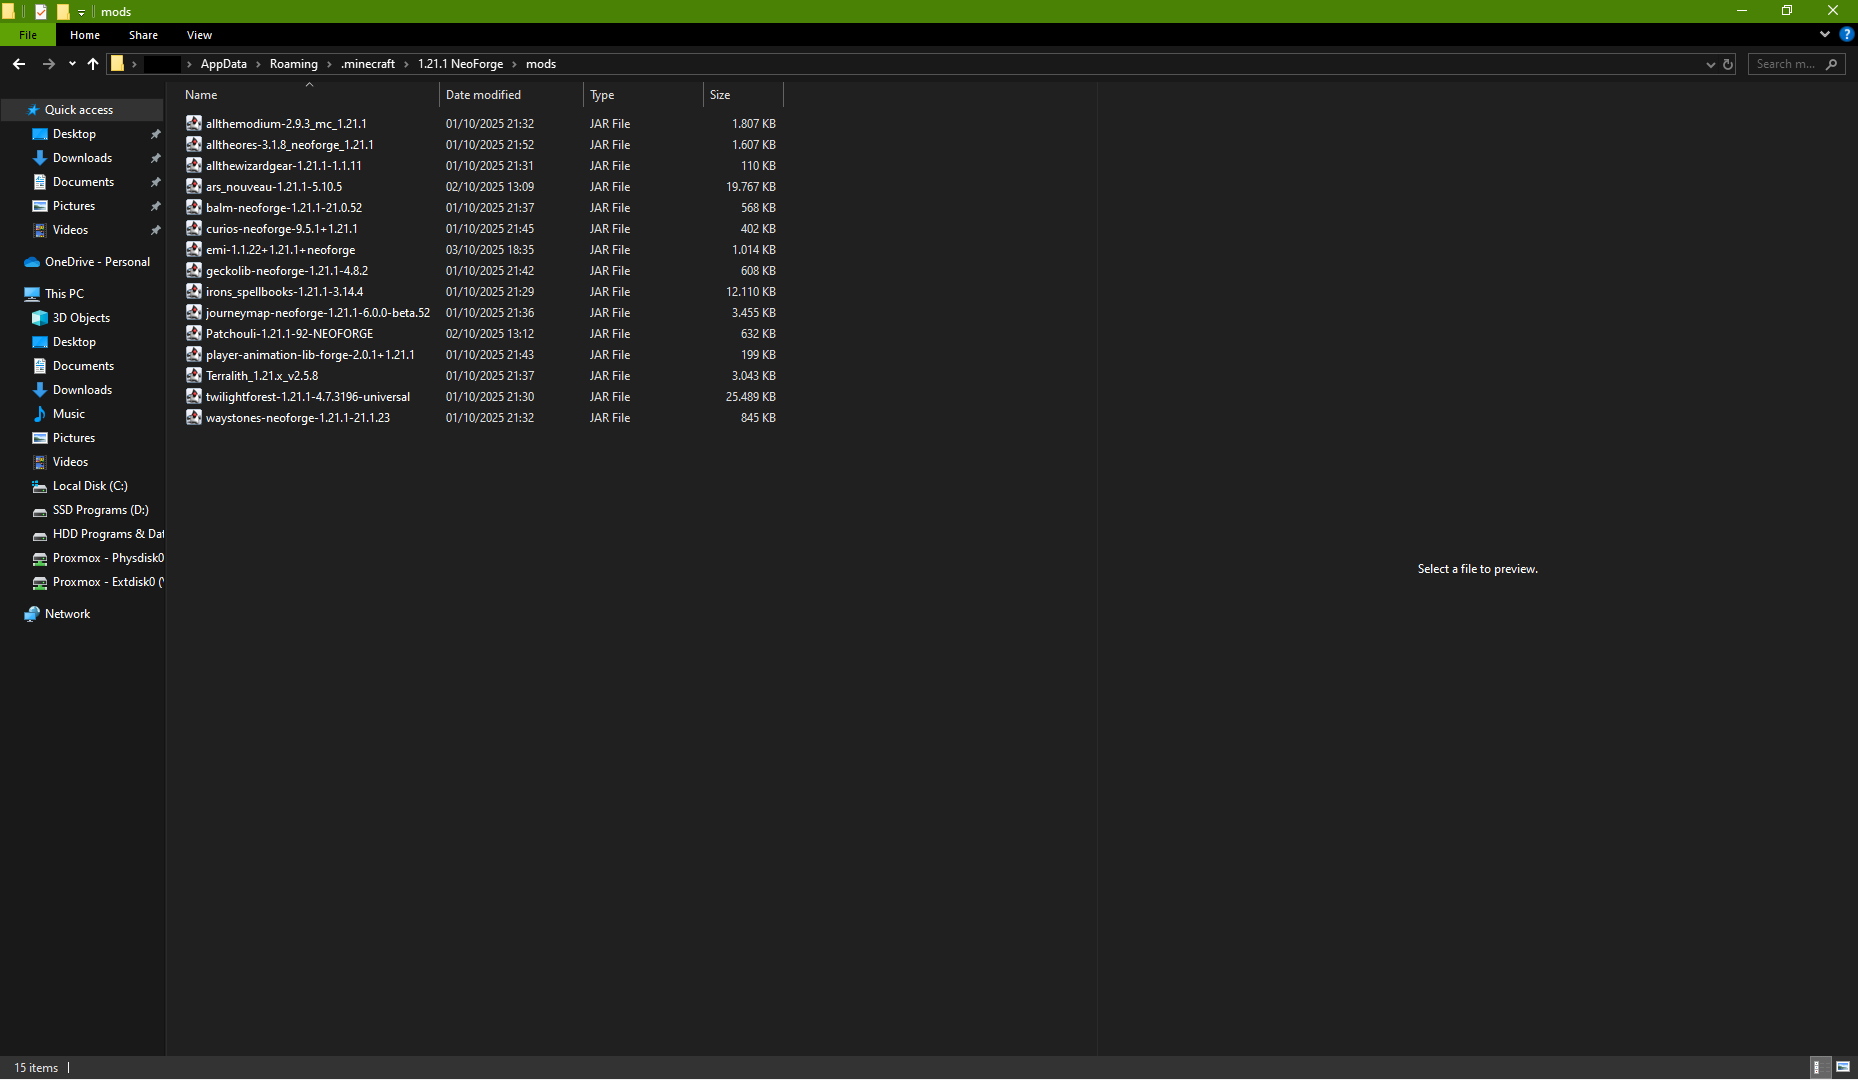
Task: Sort by the Date modified column header
Action: pyautogui.click(x=483, y=95)
